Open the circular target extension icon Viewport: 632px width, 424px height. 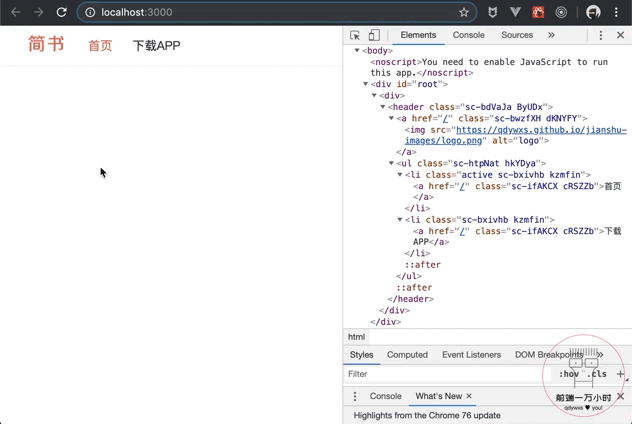(x=561, y=12)
